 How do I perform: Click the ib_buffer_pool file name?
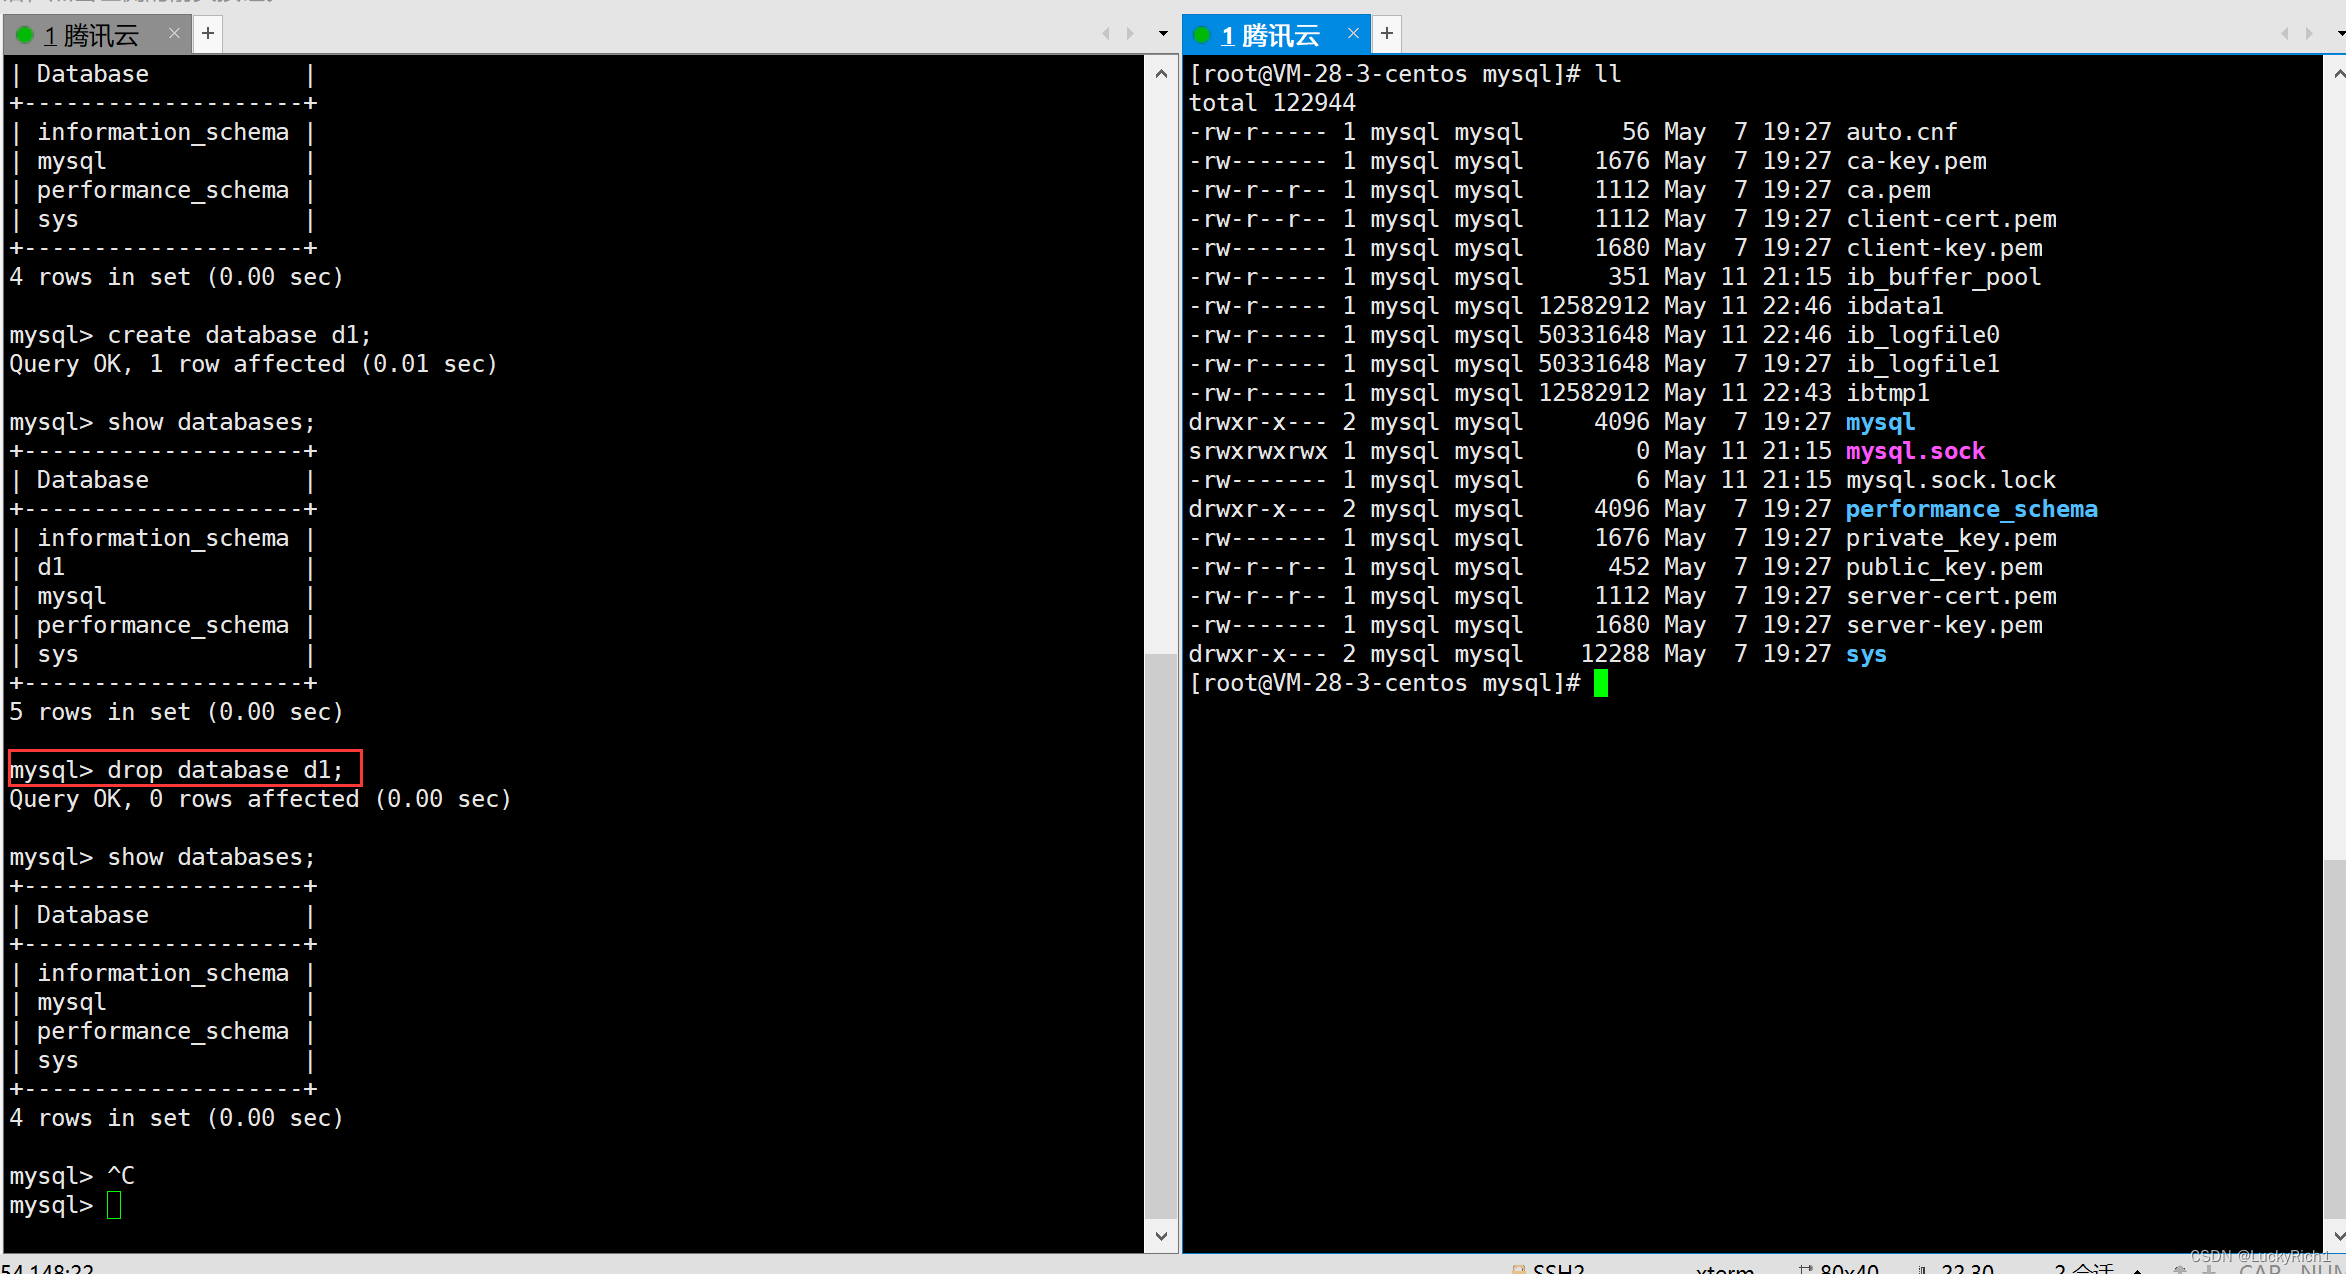point(1943,278)
